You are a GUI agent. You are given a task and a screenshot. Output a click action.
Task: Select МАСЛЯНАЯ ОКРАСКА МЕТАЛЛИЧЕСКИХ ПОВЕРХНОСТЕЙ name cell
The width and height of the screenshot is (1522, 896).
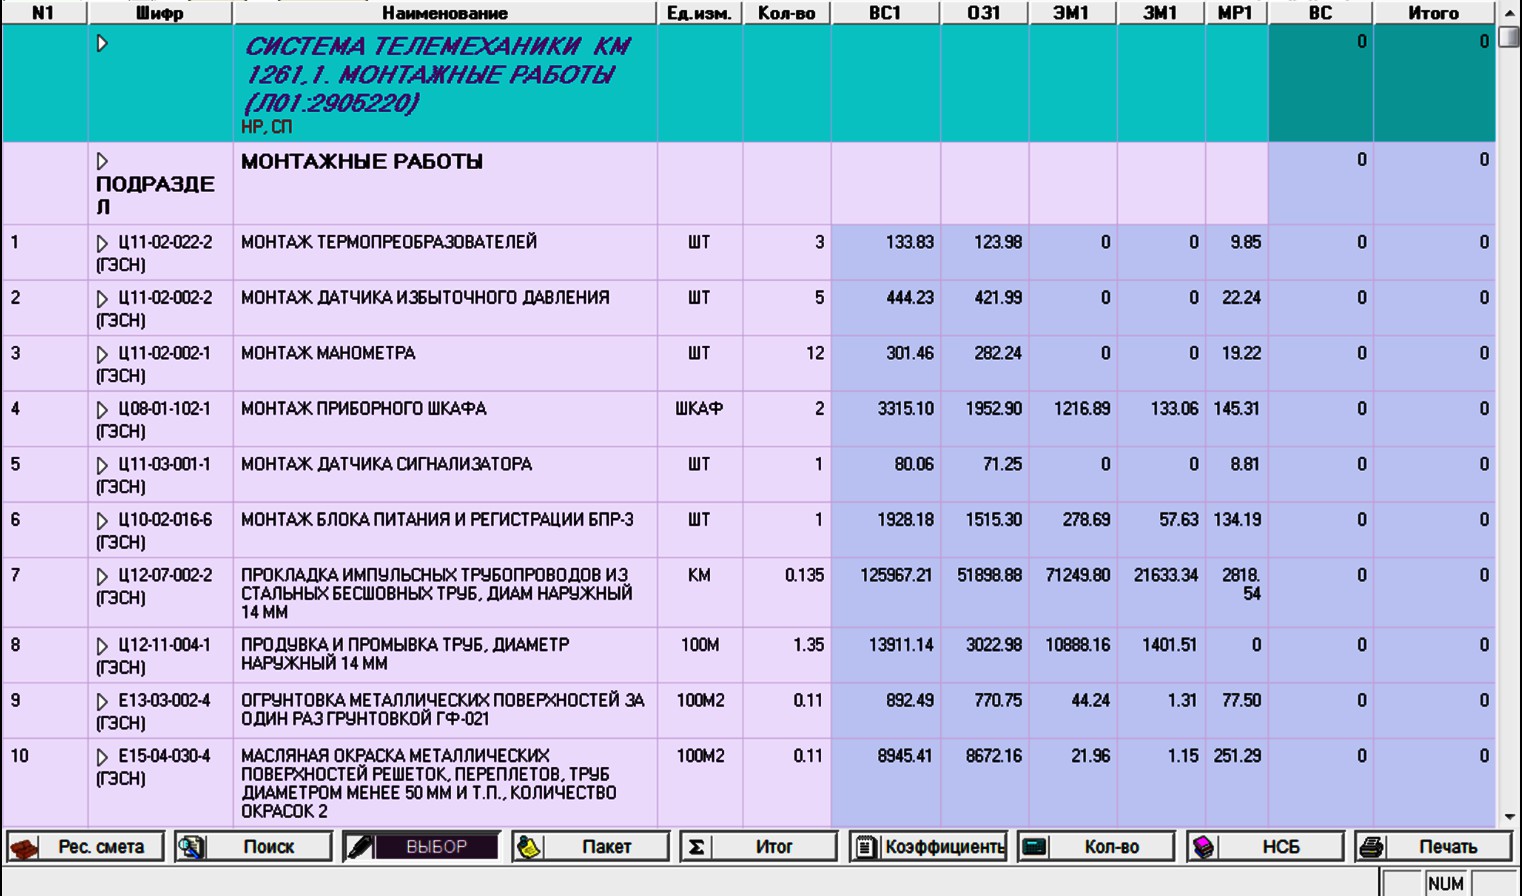coord(445,783)
